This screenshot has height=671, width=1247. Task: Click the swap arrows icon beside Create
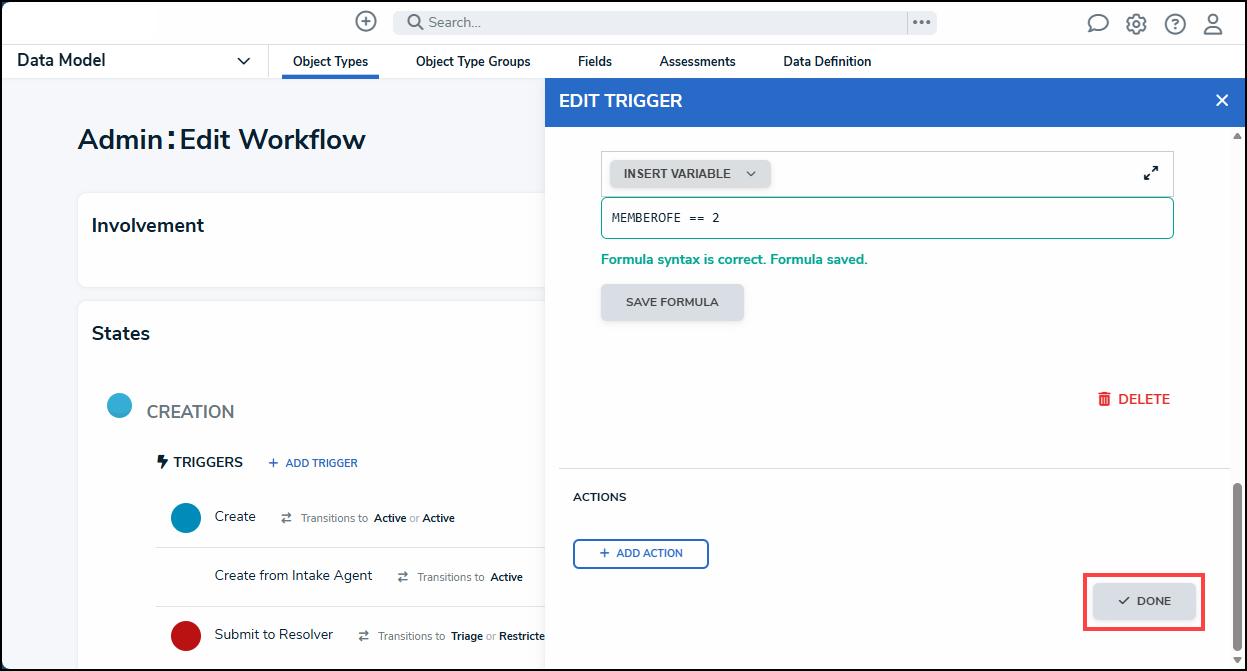click(286, 518)
